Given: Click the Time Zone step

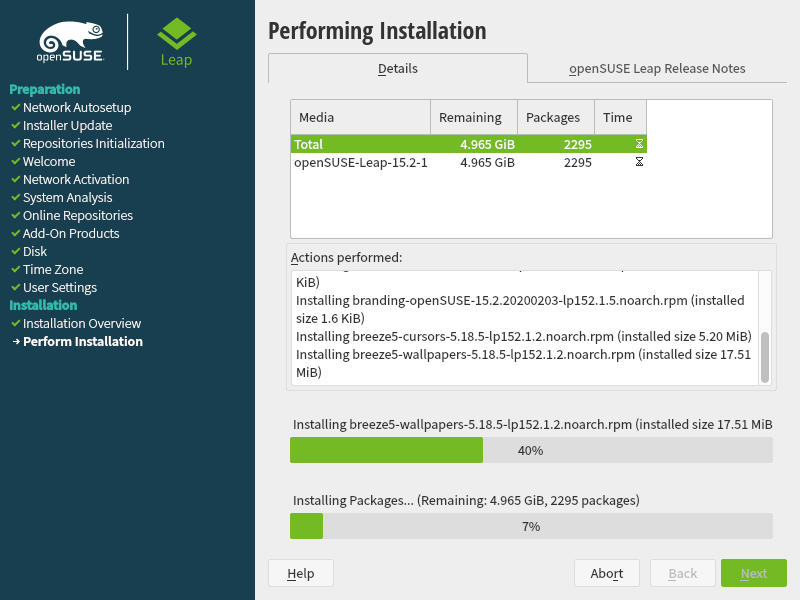Looking at the screenshot, I should [x=53, y=269].
